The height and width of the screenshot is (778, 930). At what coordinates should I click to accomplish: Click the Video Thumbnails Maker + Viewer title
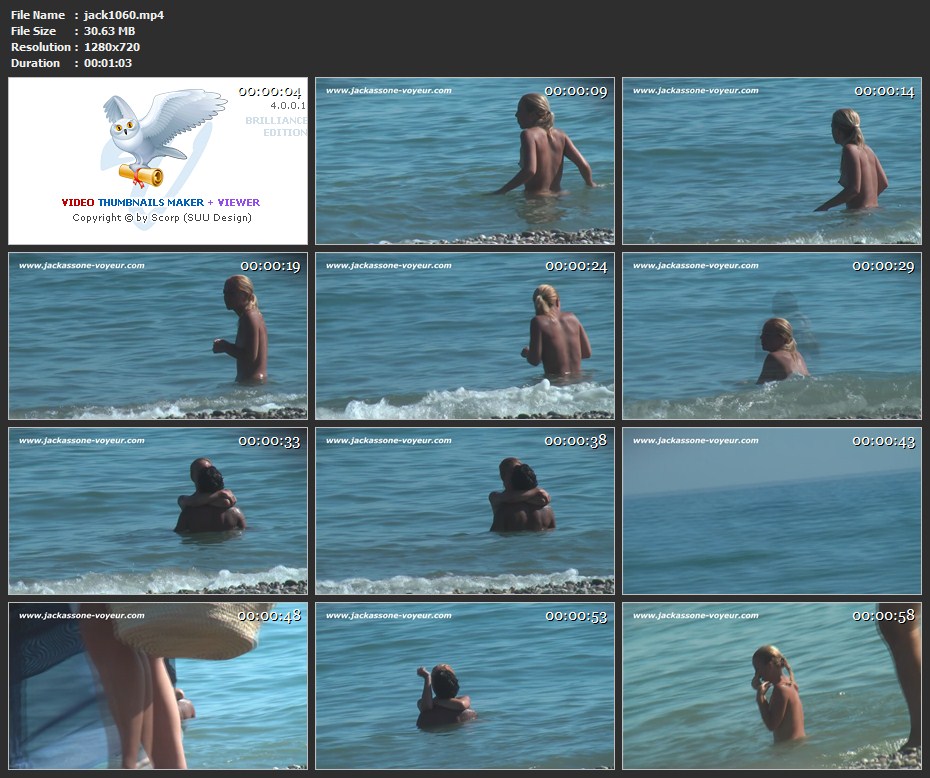[x=160, y=202]
